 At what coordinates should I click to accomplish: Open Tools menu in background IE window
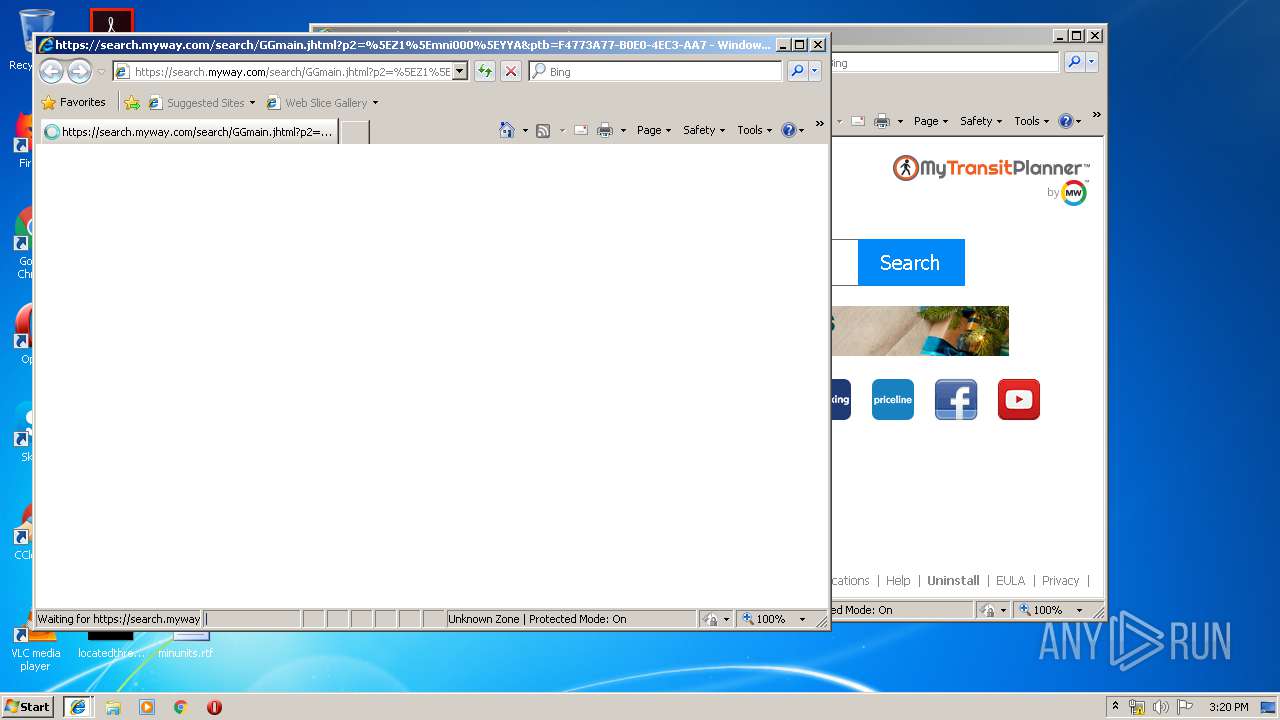point(1032,121)
